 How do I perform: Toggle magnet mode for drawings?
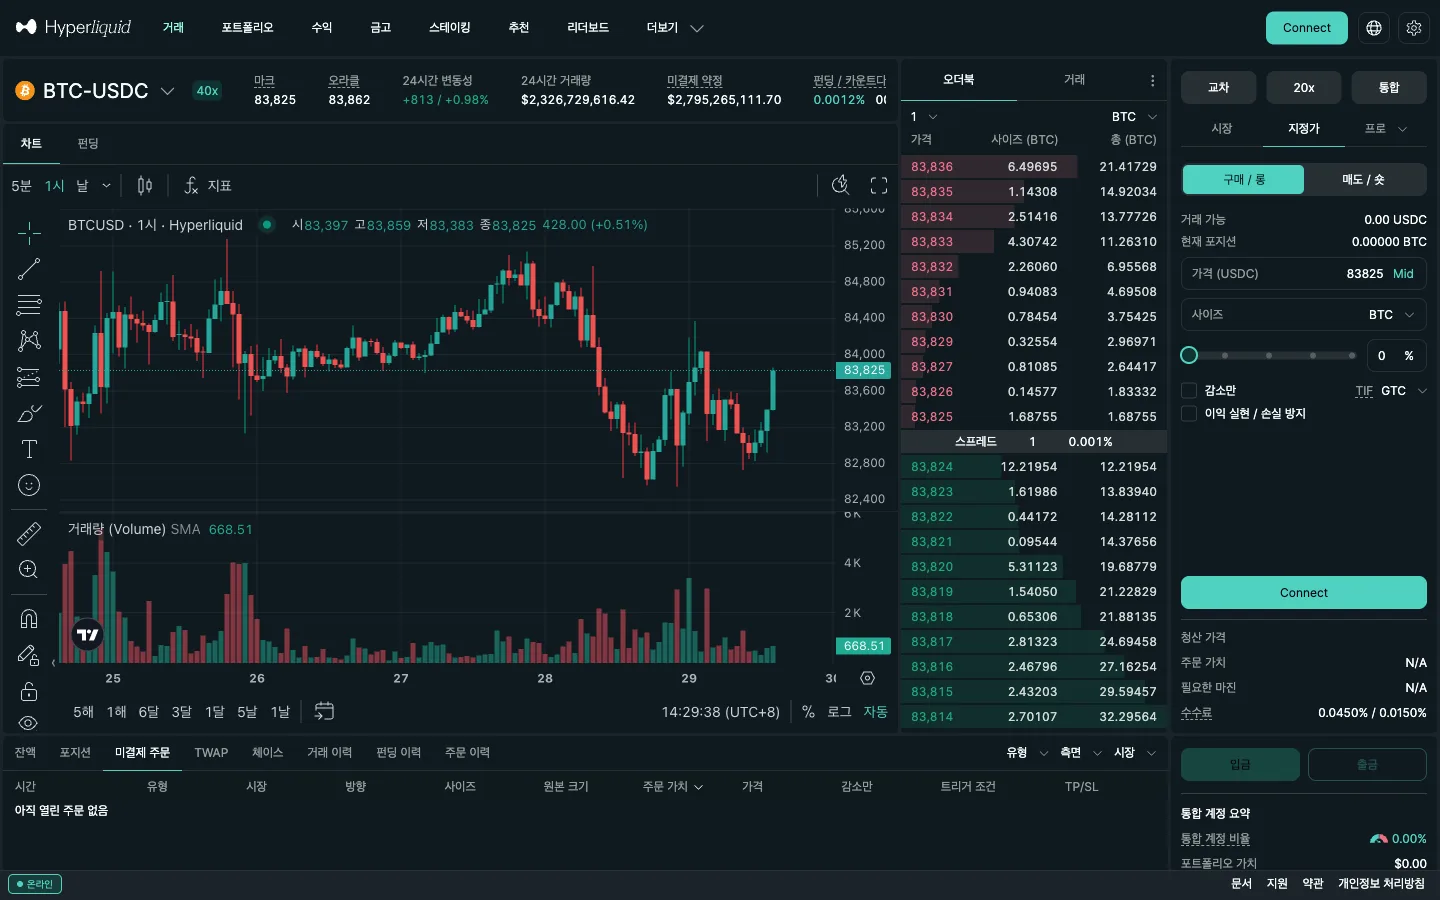[x=29, y=619]
